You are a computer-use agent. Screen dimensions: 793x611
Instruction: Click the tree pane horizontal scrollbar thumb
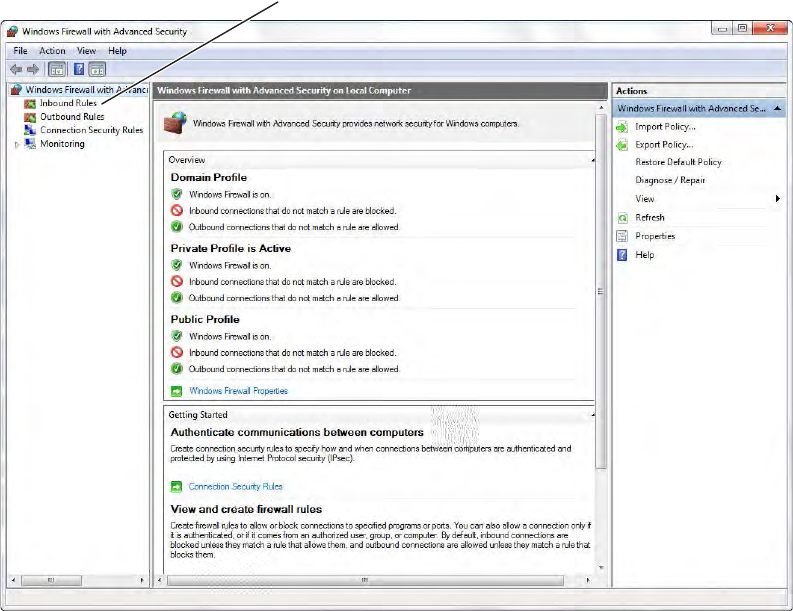(x=51, y=580)
